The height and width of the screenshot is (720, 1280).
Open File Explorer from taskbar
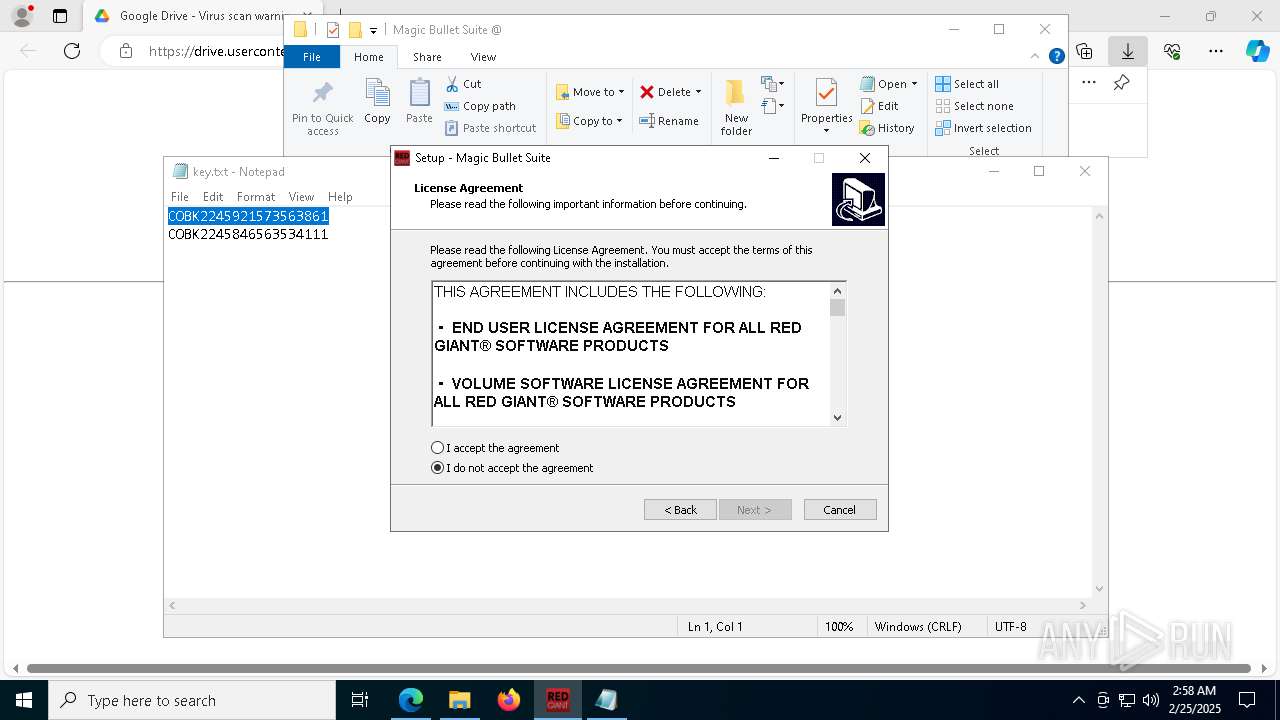460,700
